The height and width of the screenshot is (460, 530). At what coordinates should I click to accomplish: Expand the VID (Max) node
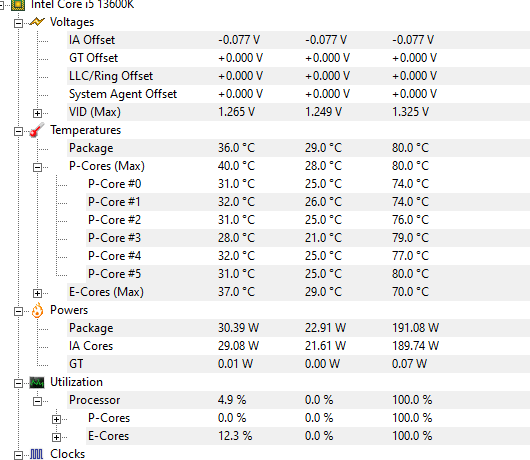(37, 113)
